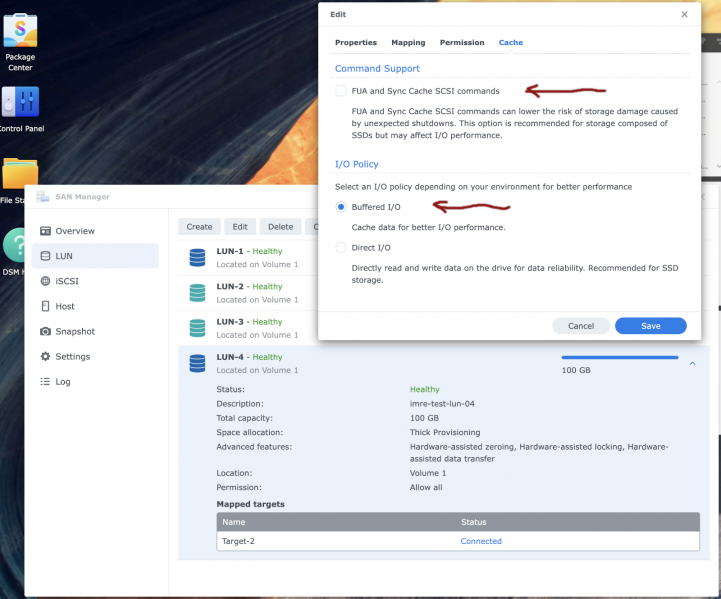Click the 'Volume 1' location value in details
The image size is (721, 599).
(x=428, y=473)
